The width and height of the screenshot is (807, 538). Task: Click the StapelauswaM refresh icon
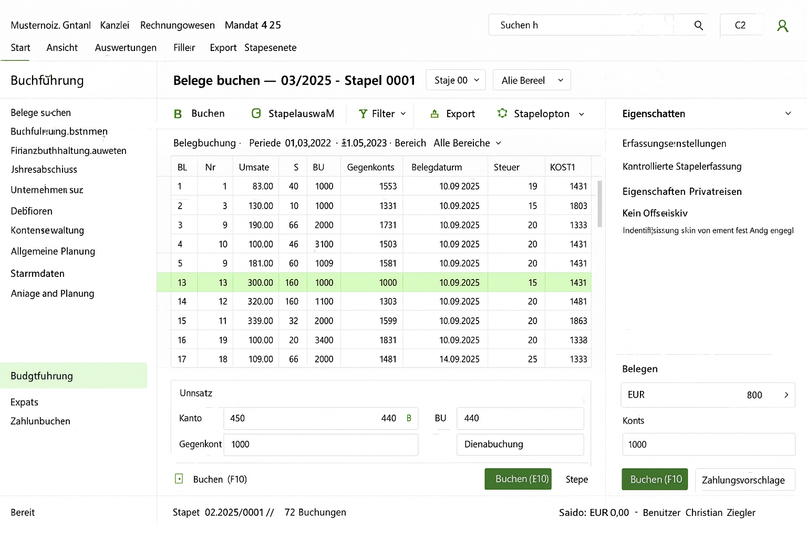(255, 114)
